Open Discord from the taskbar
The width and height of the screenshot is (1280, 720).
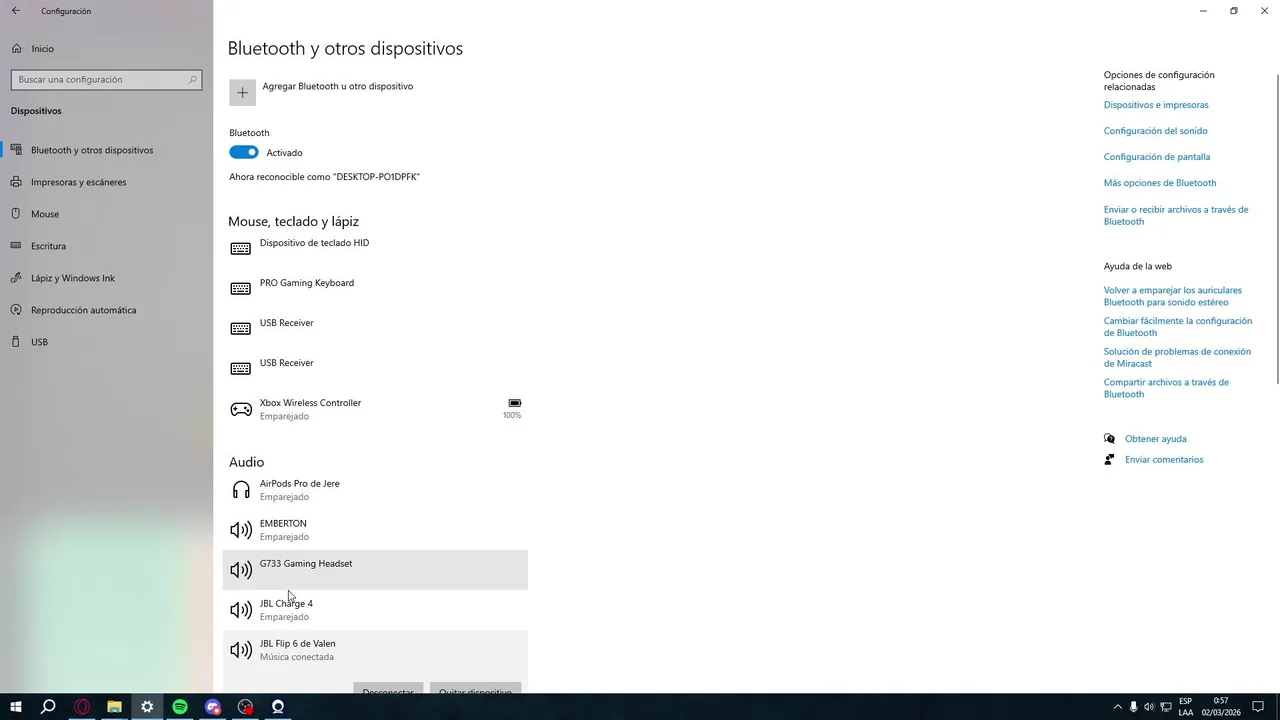[x=212, y=707]
